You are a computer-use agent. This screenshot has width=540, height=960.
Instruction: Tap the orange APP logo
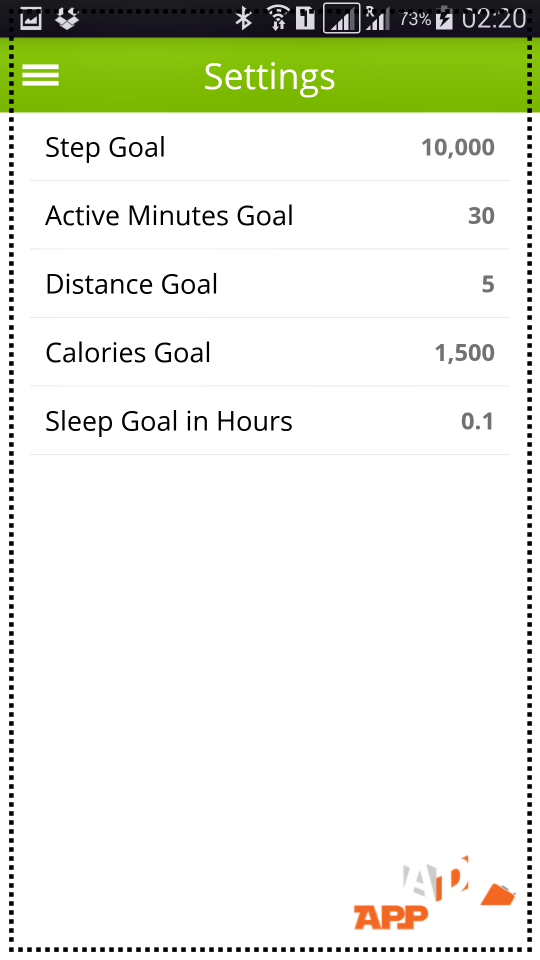pos(434,893)
